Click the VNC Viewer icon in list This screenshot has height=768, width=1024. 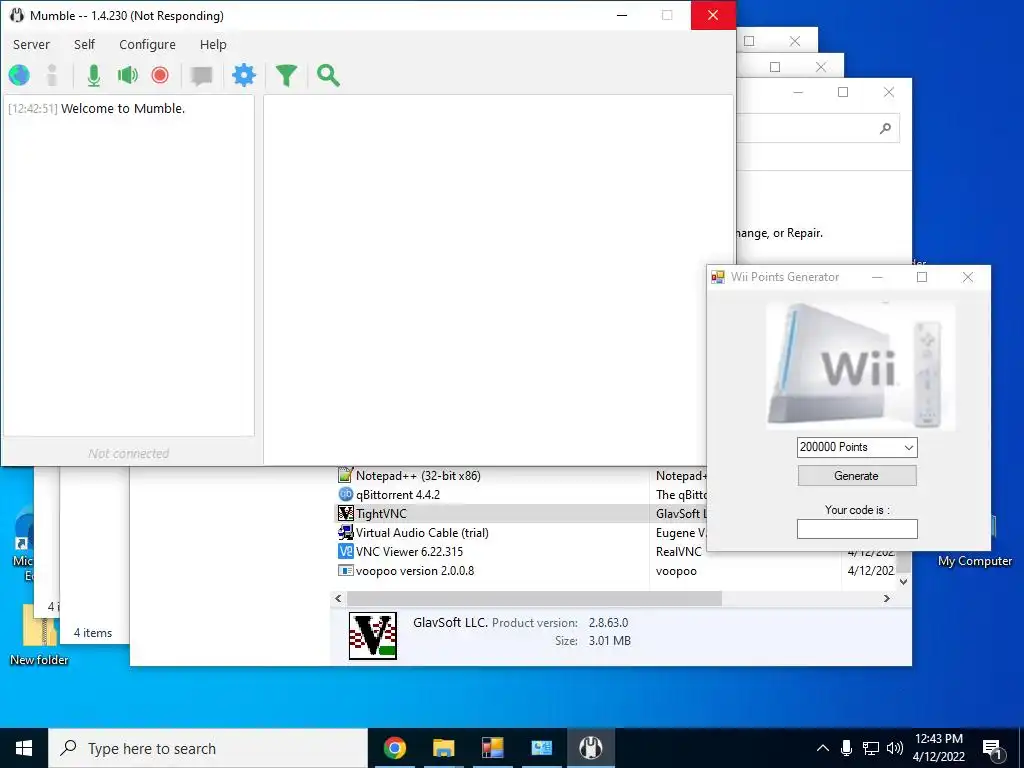[345, 551]
